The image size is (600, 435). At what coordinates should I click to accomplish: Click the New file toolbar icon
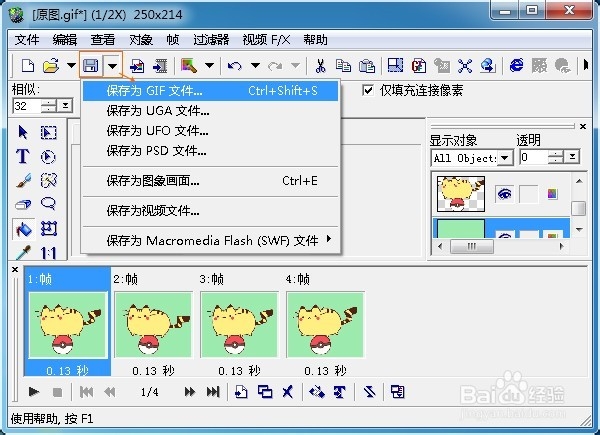(28, 66)
